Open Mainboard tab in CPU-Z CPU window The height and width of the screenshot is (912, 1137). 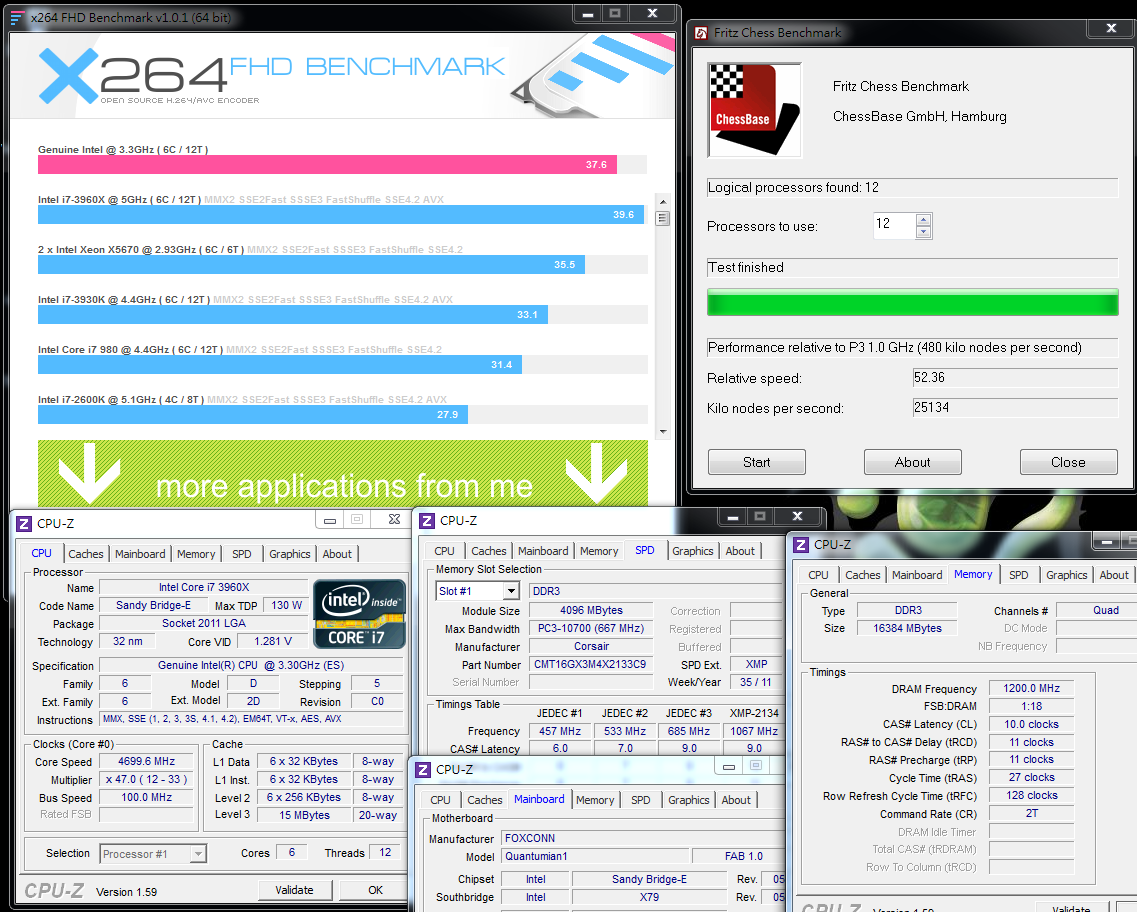(x=140, y=554)
